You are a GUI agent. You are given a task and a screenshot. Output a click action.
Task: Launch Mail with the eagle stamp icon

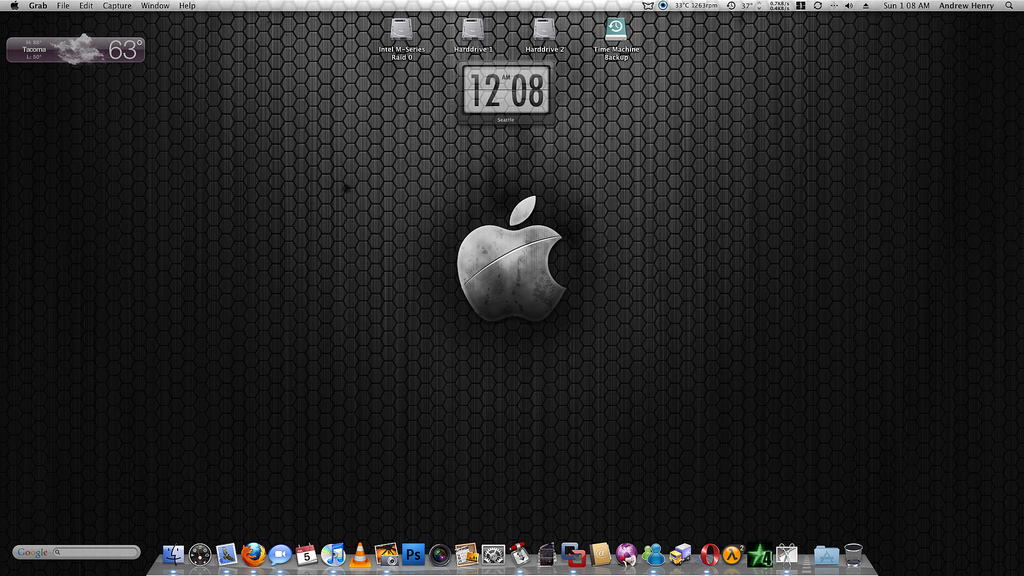(x=227, y=555)
